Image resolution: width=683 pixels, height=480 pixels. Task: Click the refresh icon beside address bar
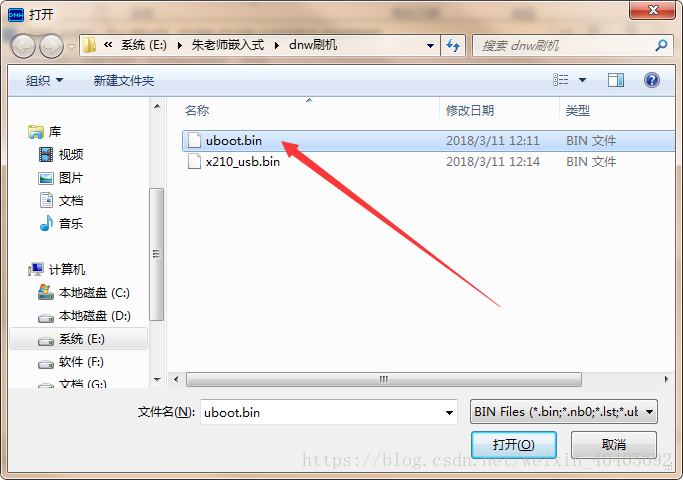(x=453, y=45)
